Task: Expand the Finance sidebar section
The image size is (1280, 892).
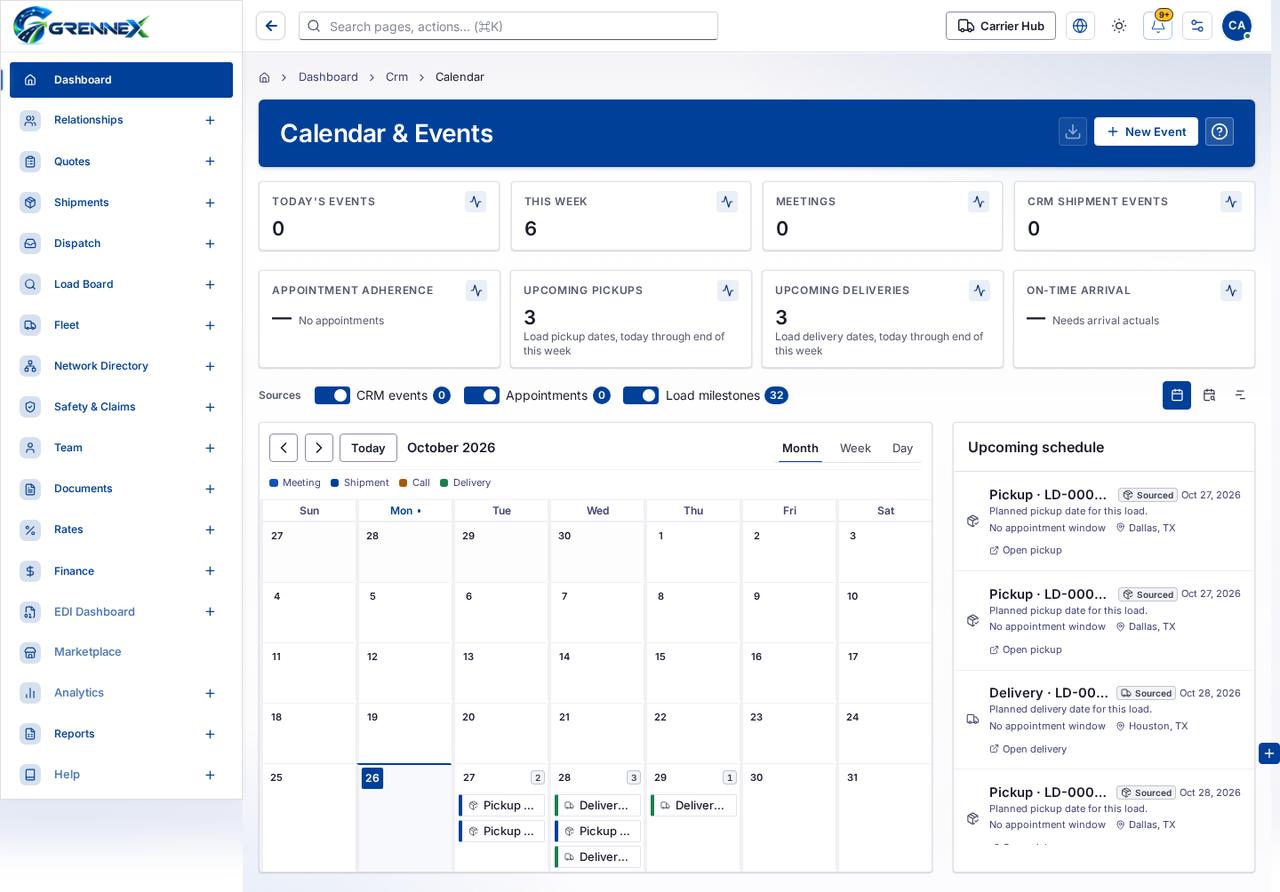Action: click(210, 571)
